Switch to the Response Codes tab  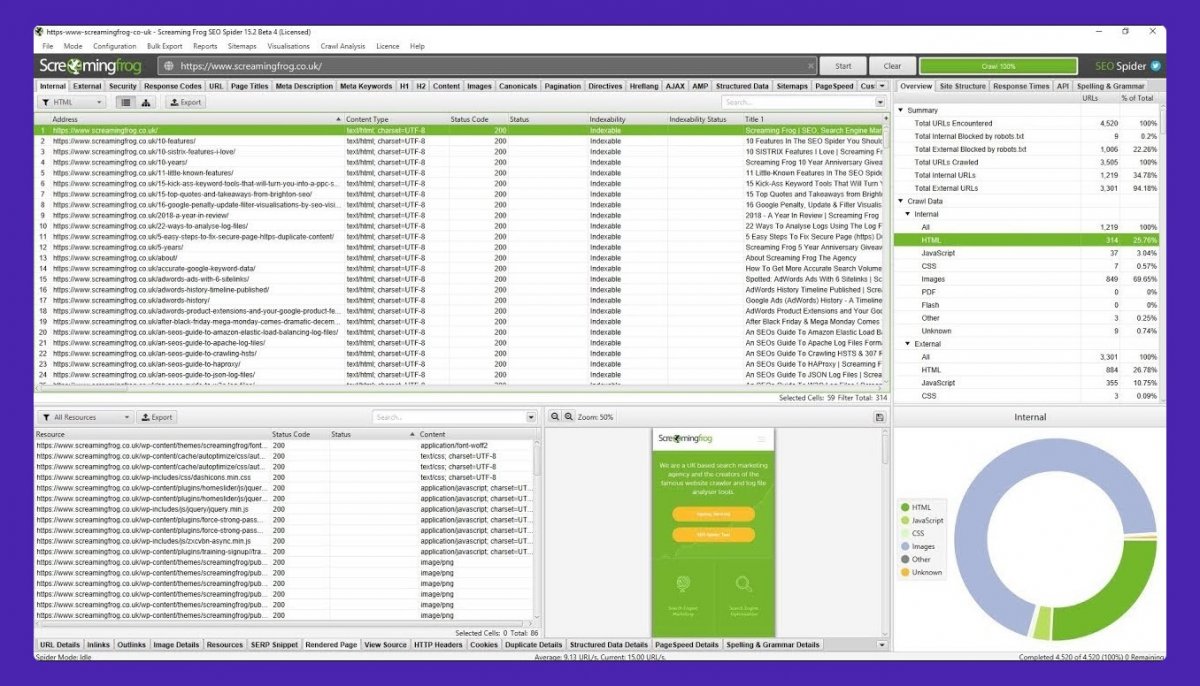pyautogui.click(x=172, y=86)
